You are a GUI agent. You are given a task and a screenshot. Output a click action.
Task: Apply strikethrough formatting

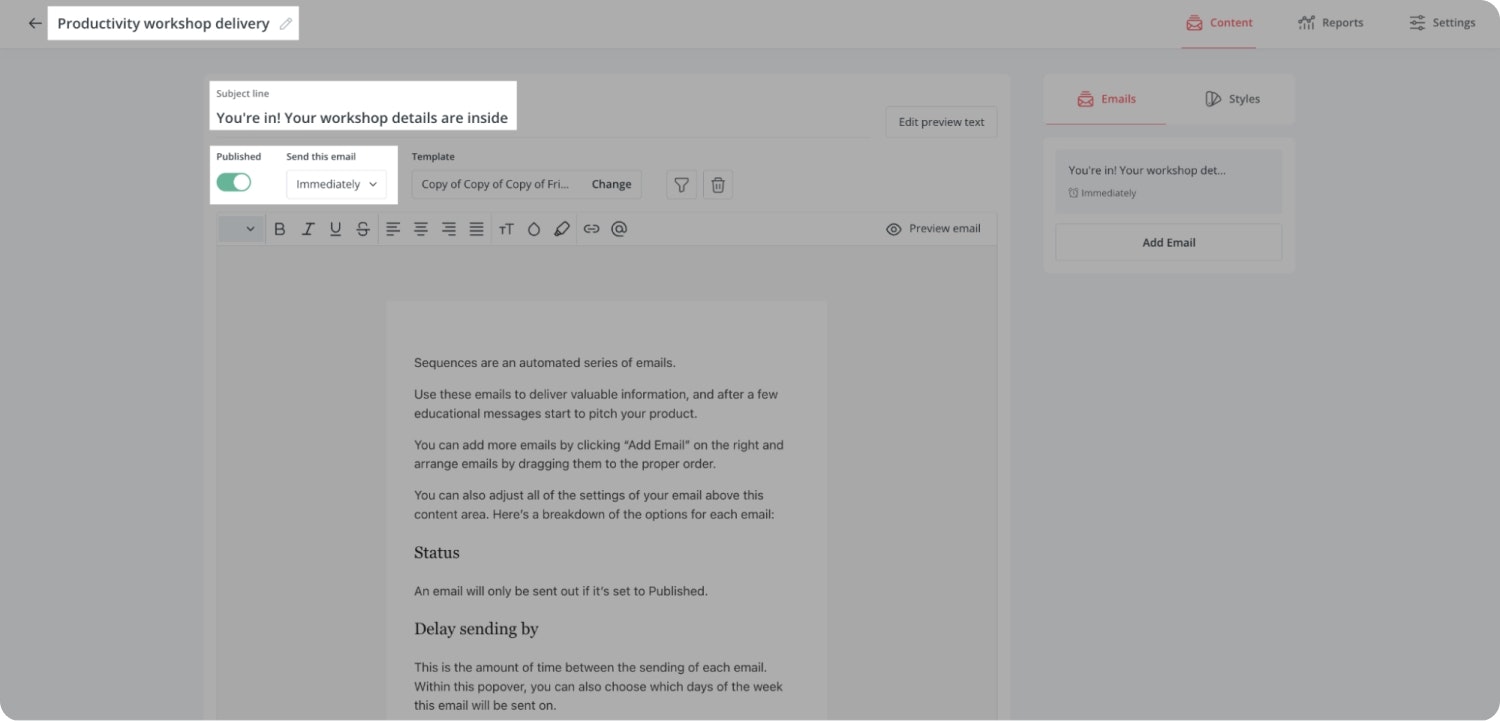(x=363, y=229)
